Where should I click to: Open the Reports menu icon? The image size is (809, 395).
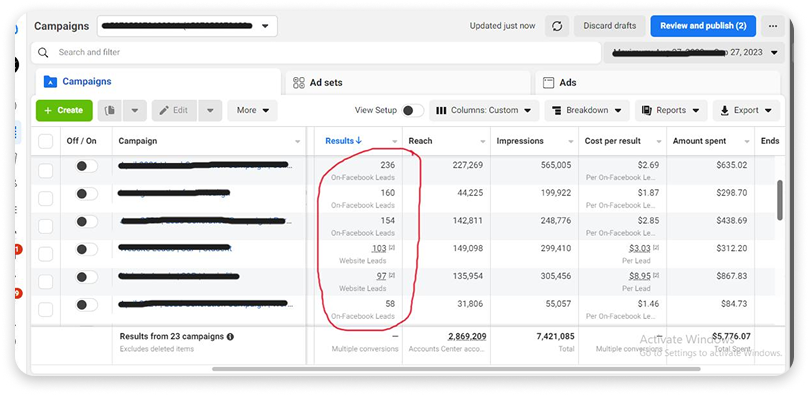pyautogui.click(x=646, y=110)
